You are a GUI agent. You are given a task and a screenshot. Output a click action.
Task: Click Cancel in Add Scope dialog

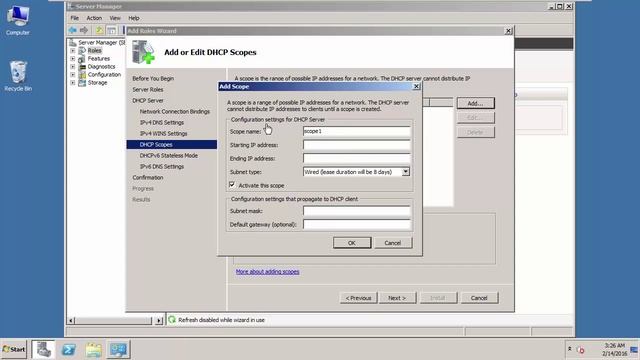[393, 243]
